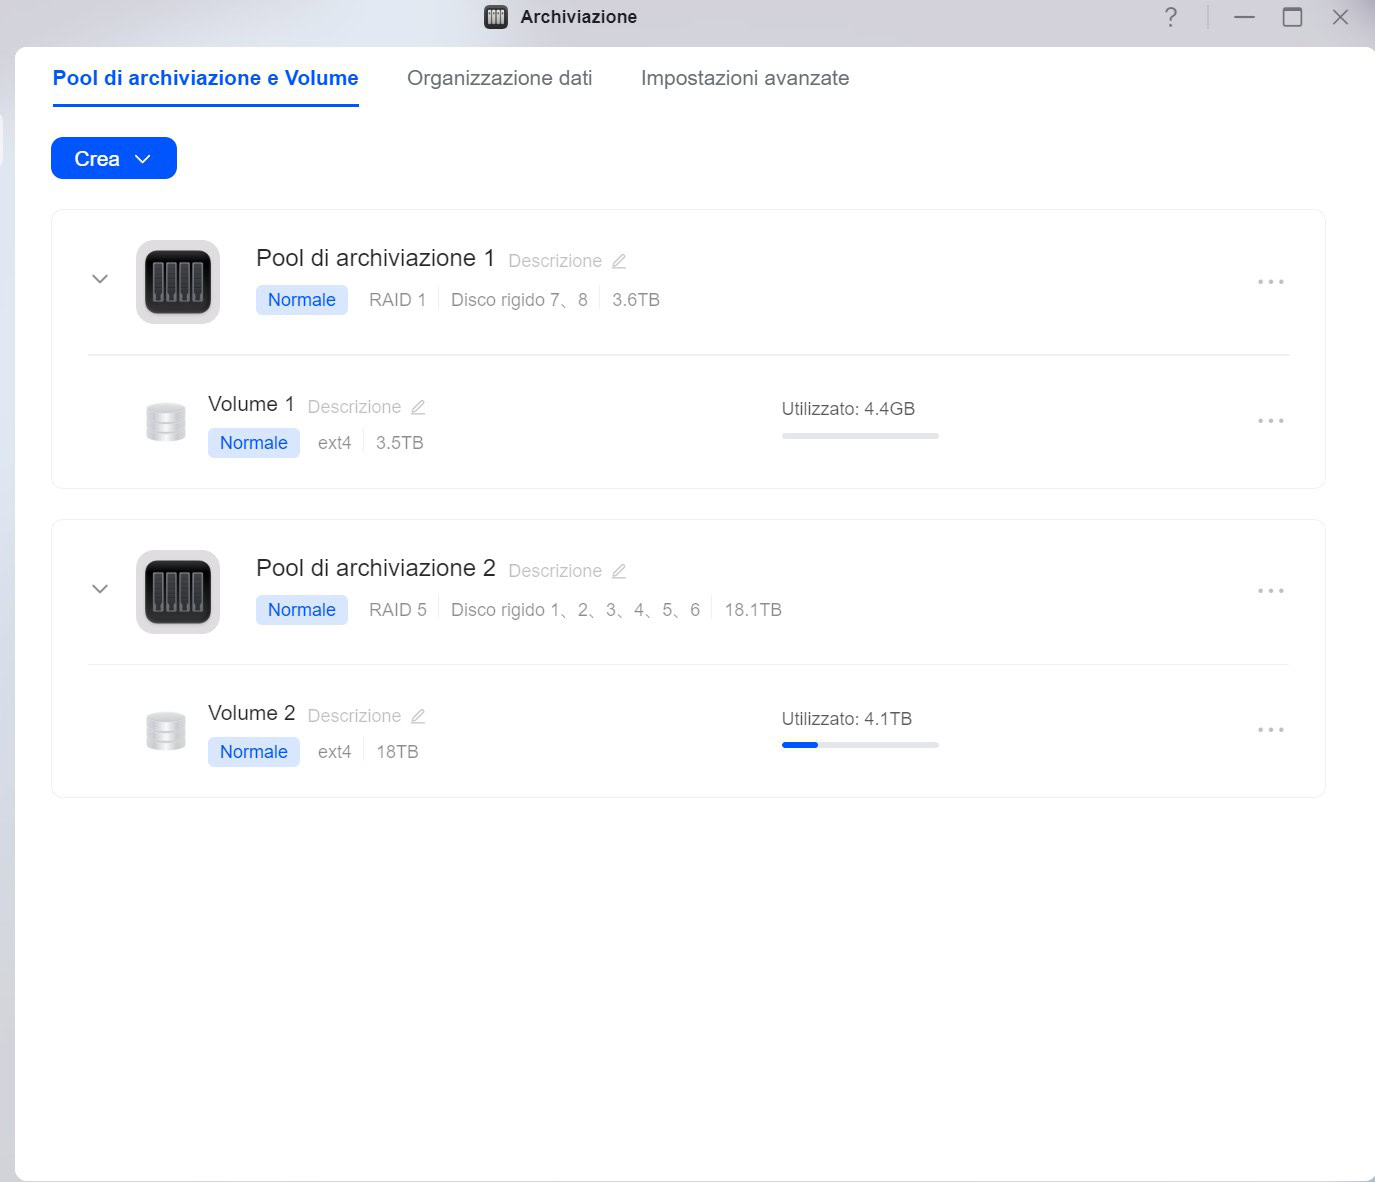
Task: Click Volume 2 usage progress bar
Action: pyautogui.click(x=860, y=745)
